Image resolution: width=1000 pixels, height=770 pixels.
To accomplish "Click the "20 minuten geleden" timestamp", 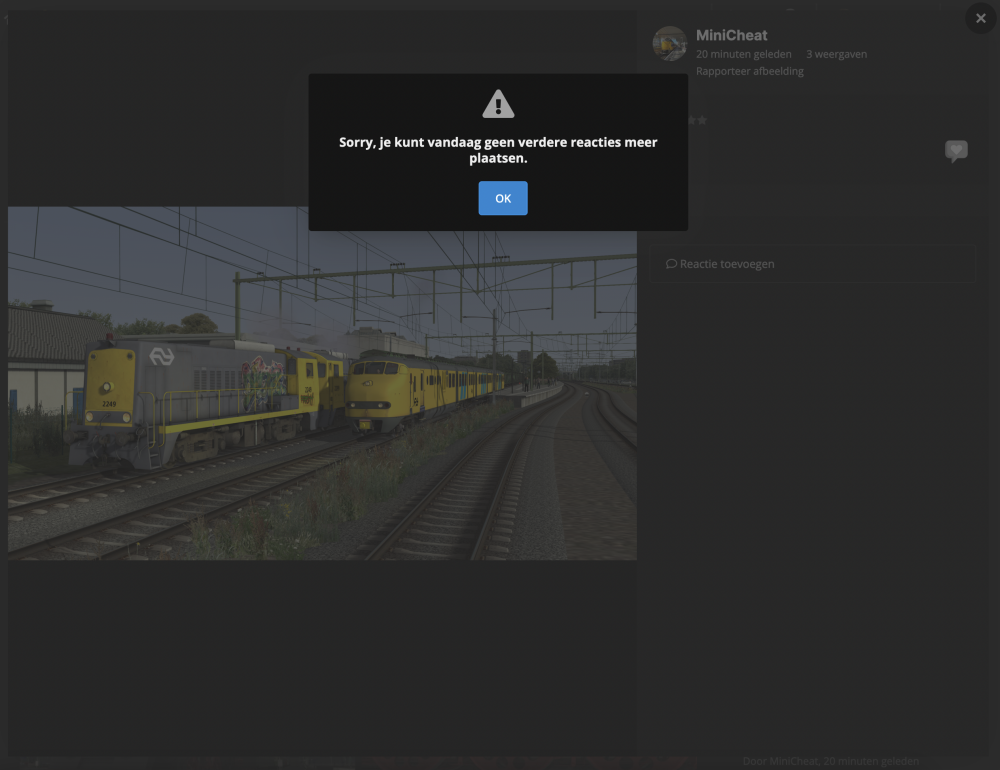I will 744,54.
